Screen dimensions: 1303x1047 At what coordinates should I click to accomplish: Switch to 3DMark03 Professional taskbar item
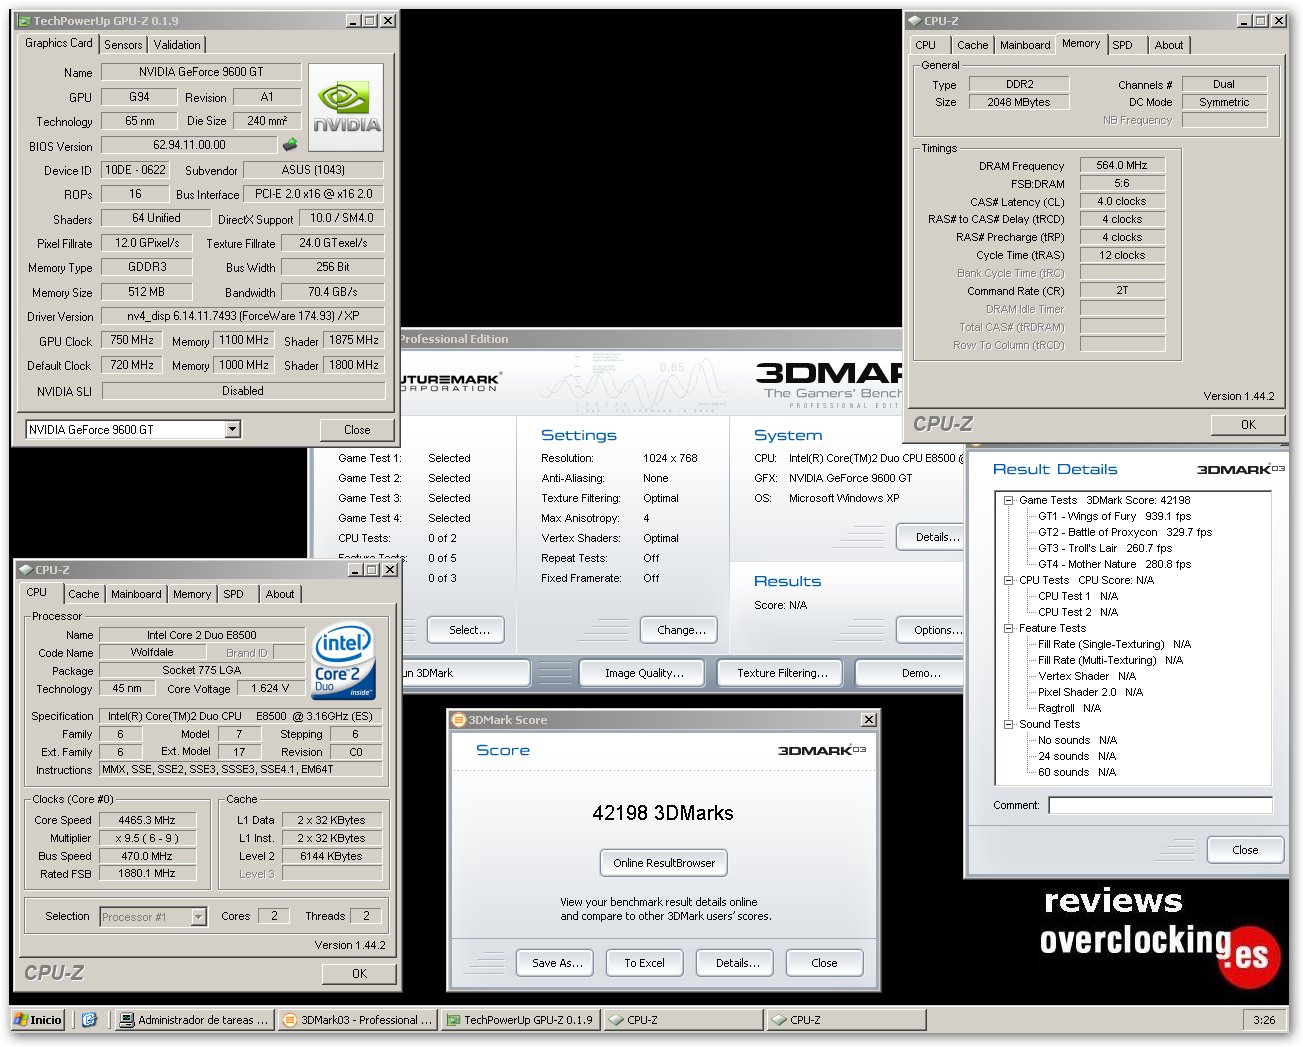358,1020
